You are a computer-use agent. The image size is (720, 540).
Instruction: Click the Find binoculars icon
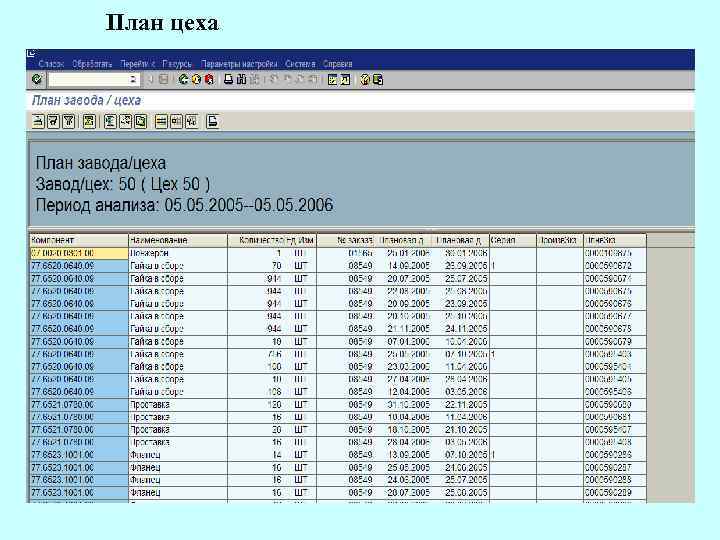241,79
